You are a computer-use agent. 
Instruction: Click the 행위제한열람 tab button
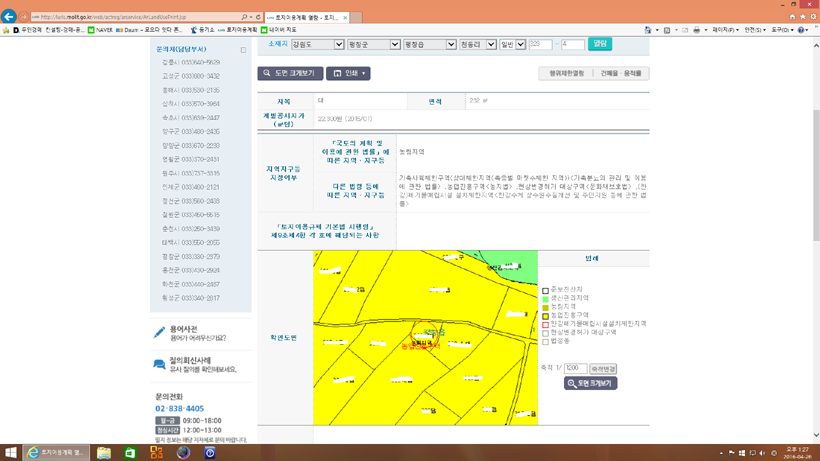pyautogui.click(x=566, y=73)
